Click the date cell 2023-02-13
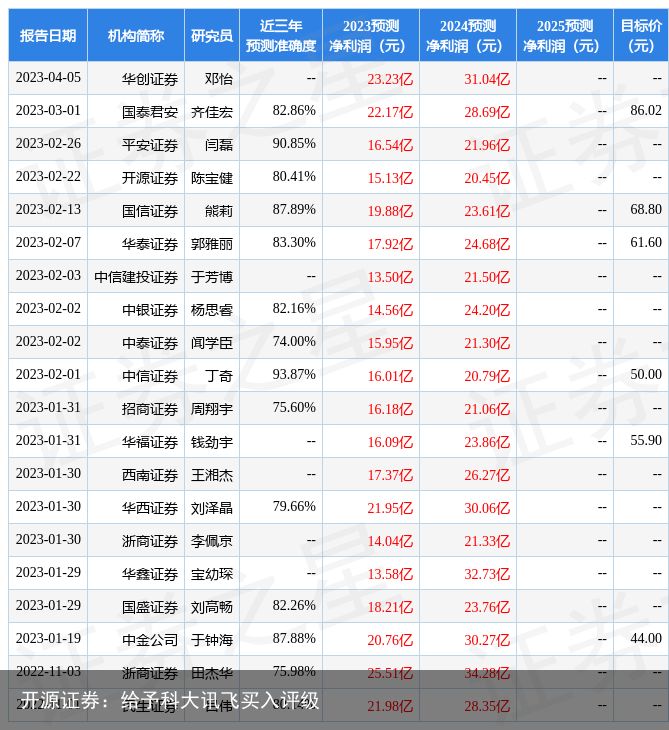Screen dimensions: 669x730 (48, 210)
